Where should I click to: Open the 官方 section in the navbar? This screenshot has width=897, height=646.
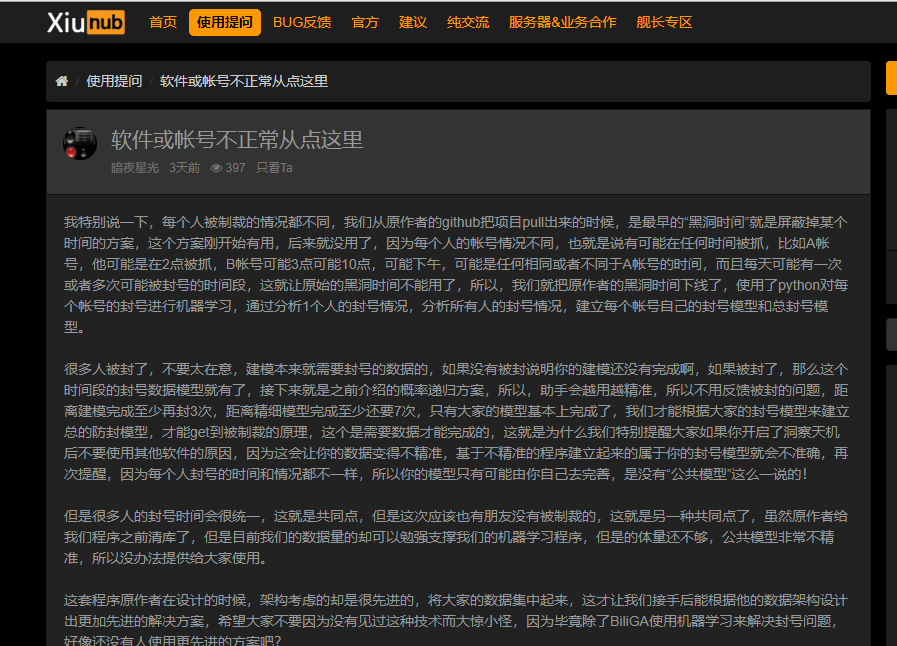(365, 22)
